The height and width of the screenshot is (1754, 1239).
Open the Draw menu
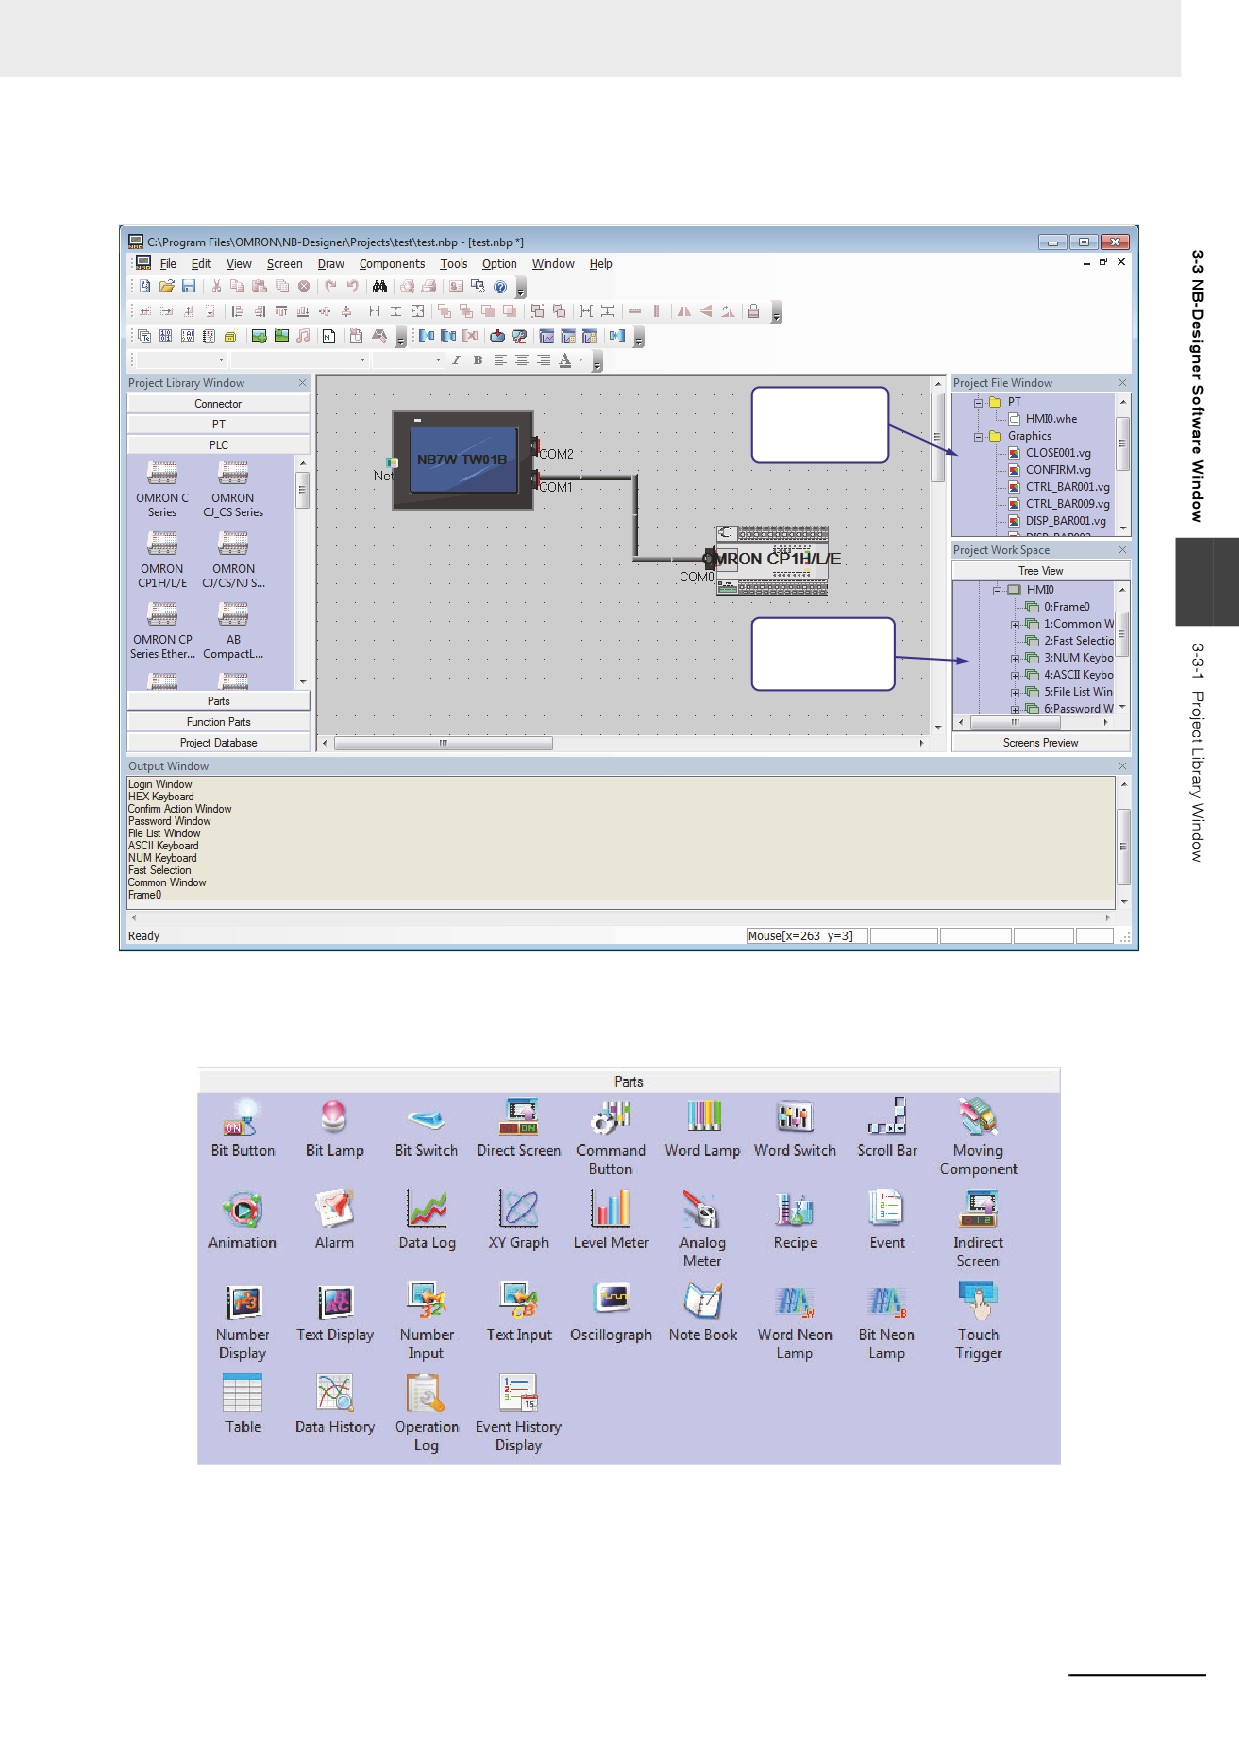[x=331, y=264]
